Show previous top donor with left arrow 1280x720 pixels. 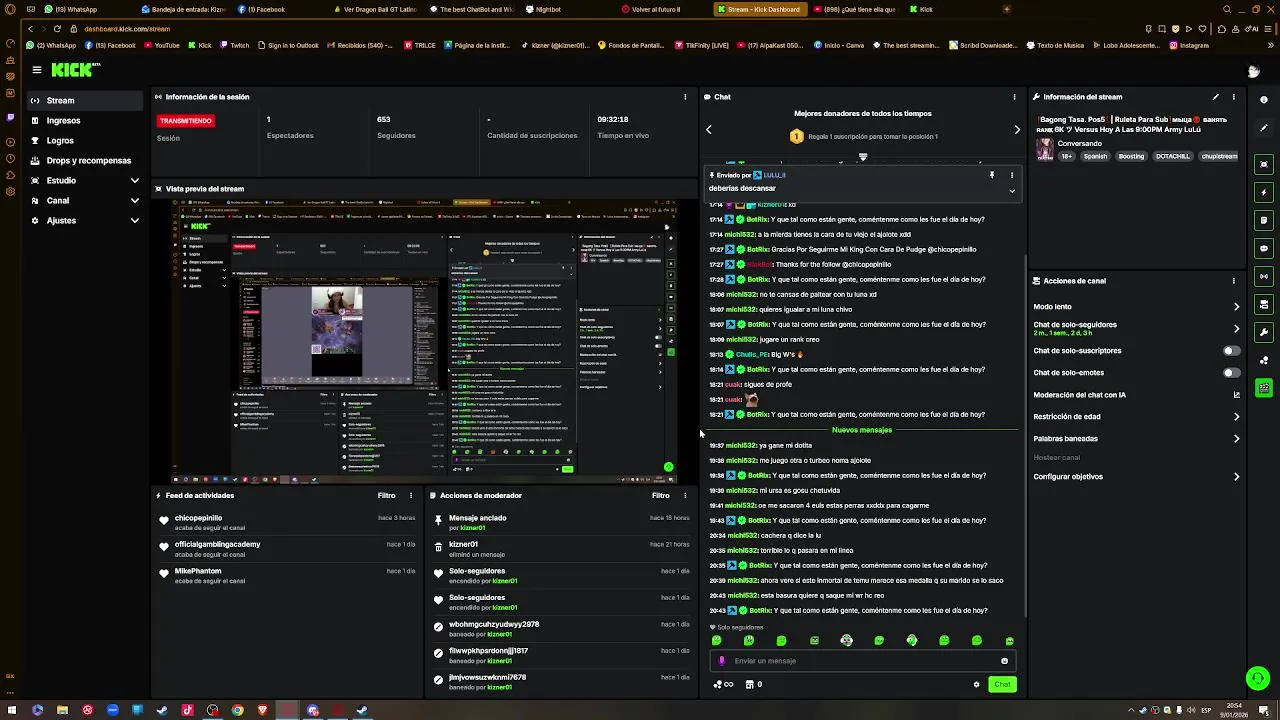[709, 129]
